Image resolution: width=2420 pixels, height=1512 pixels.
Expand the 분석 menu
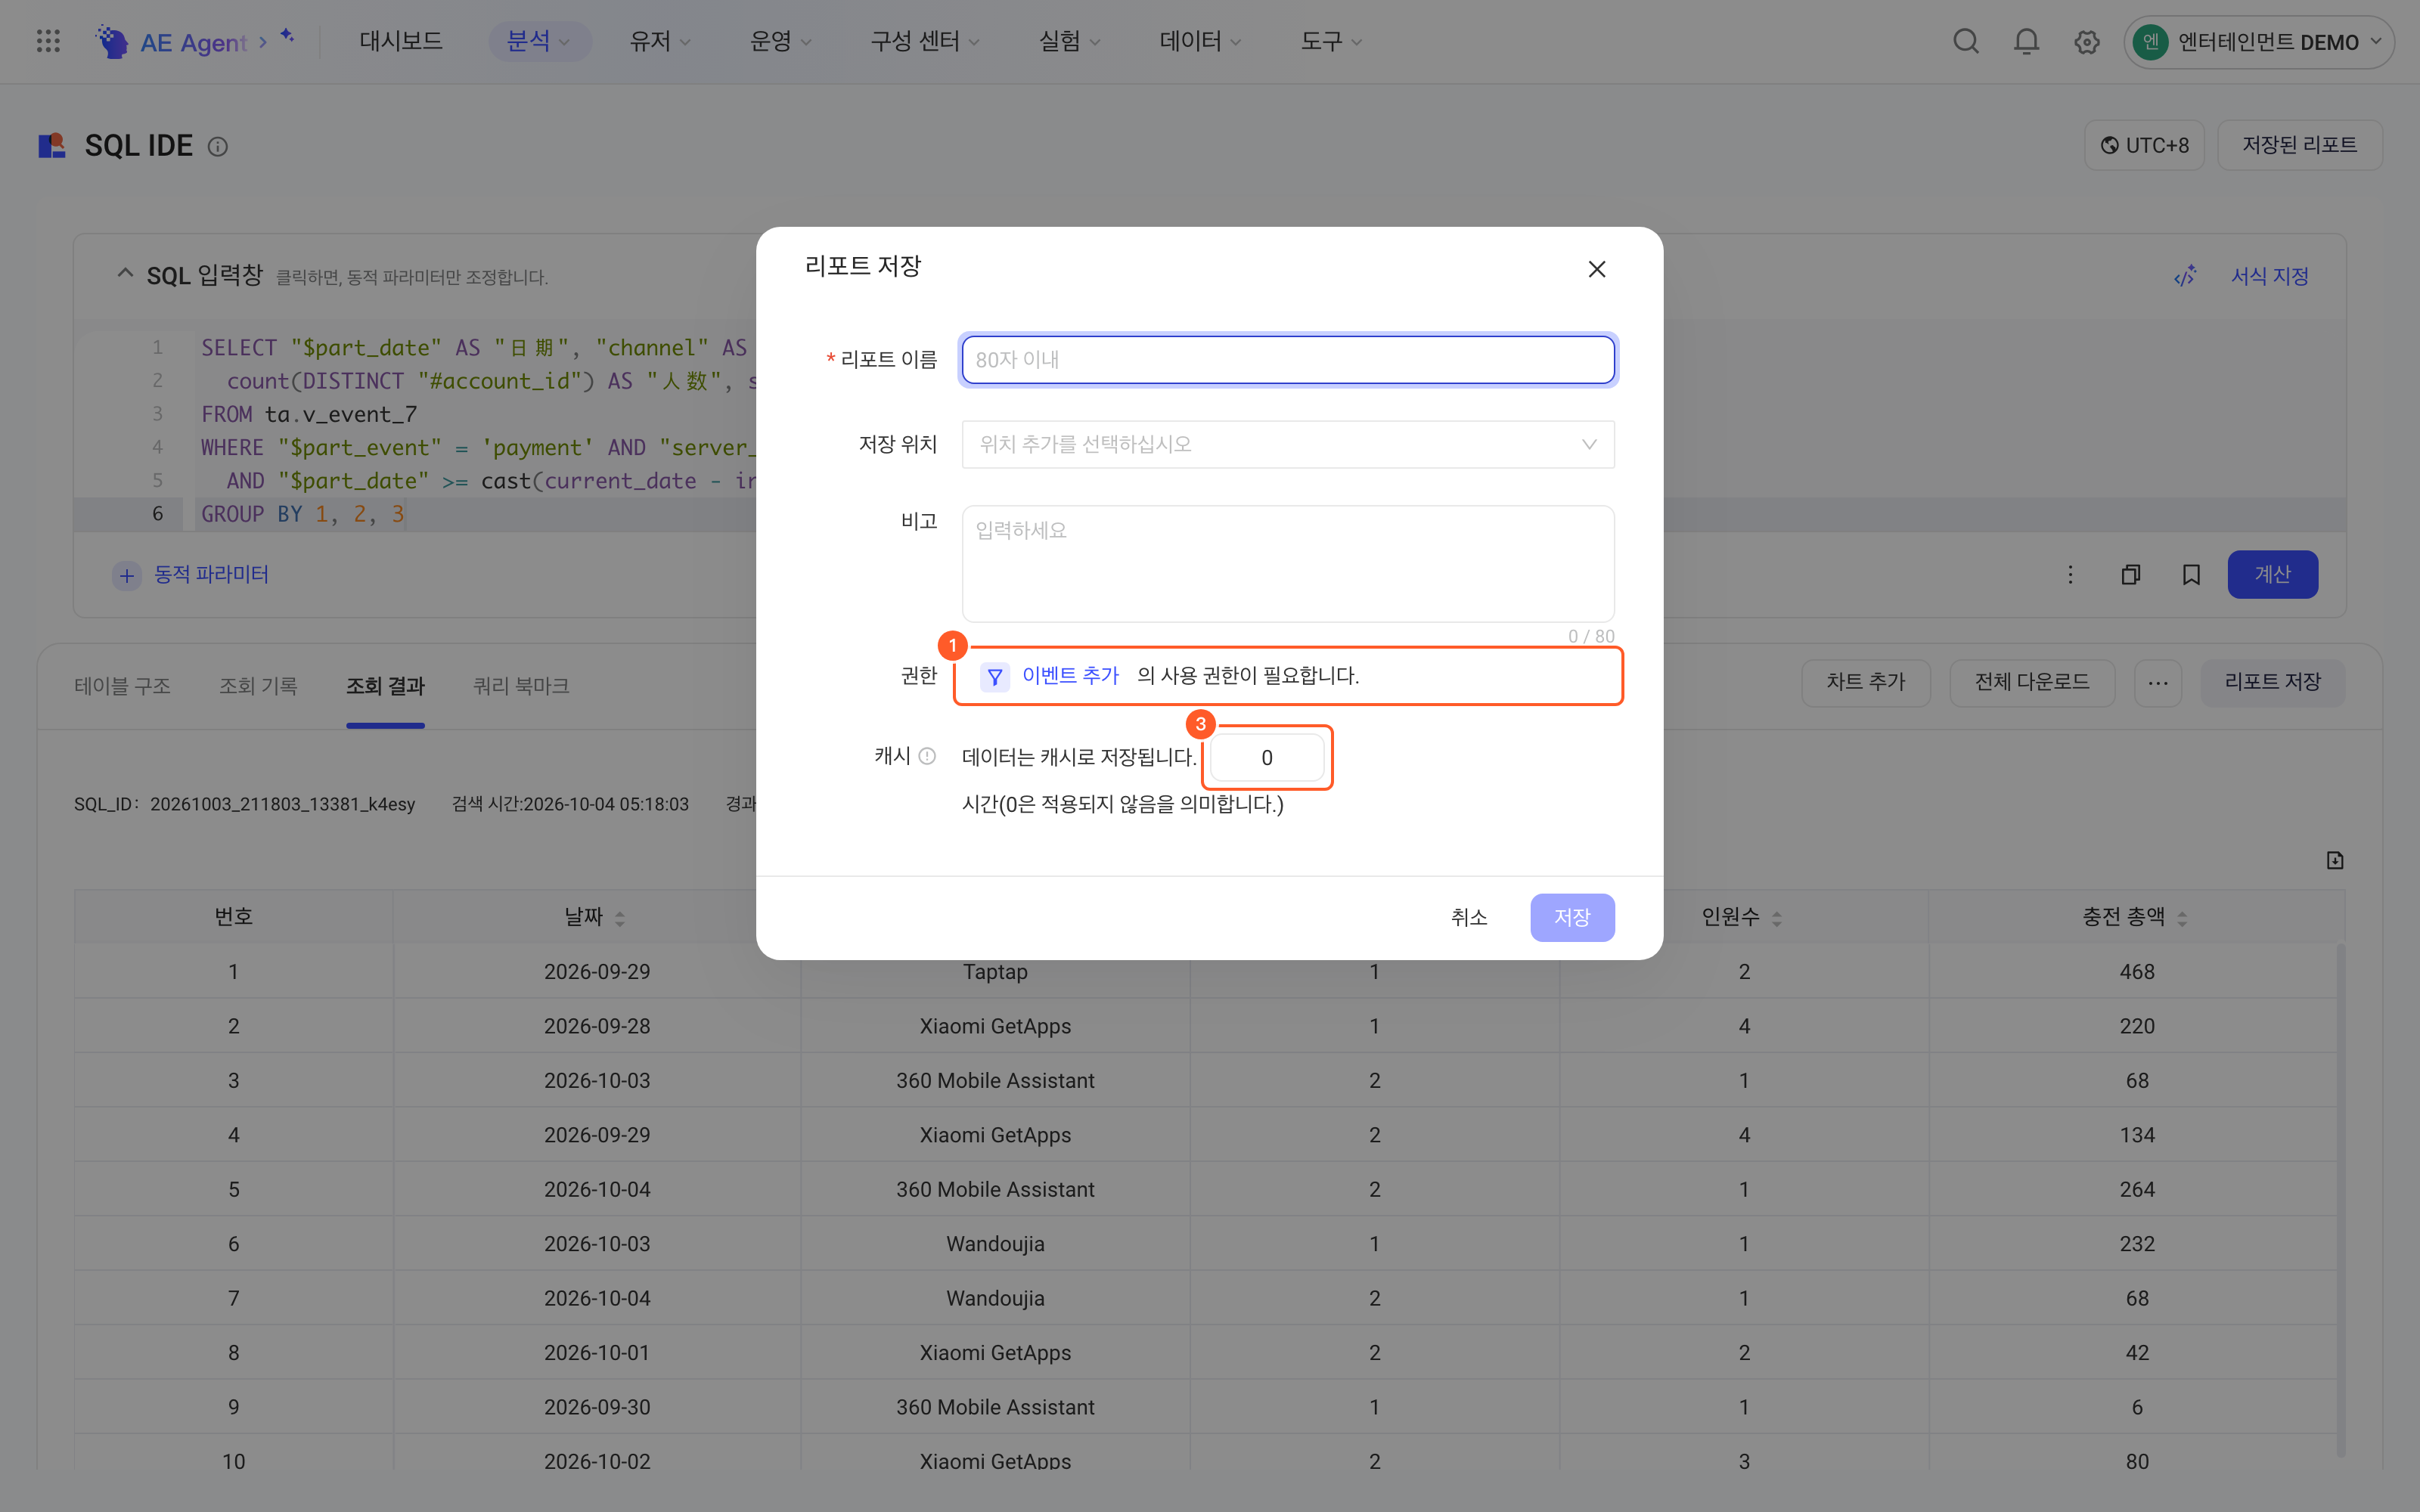pos(539,41)
